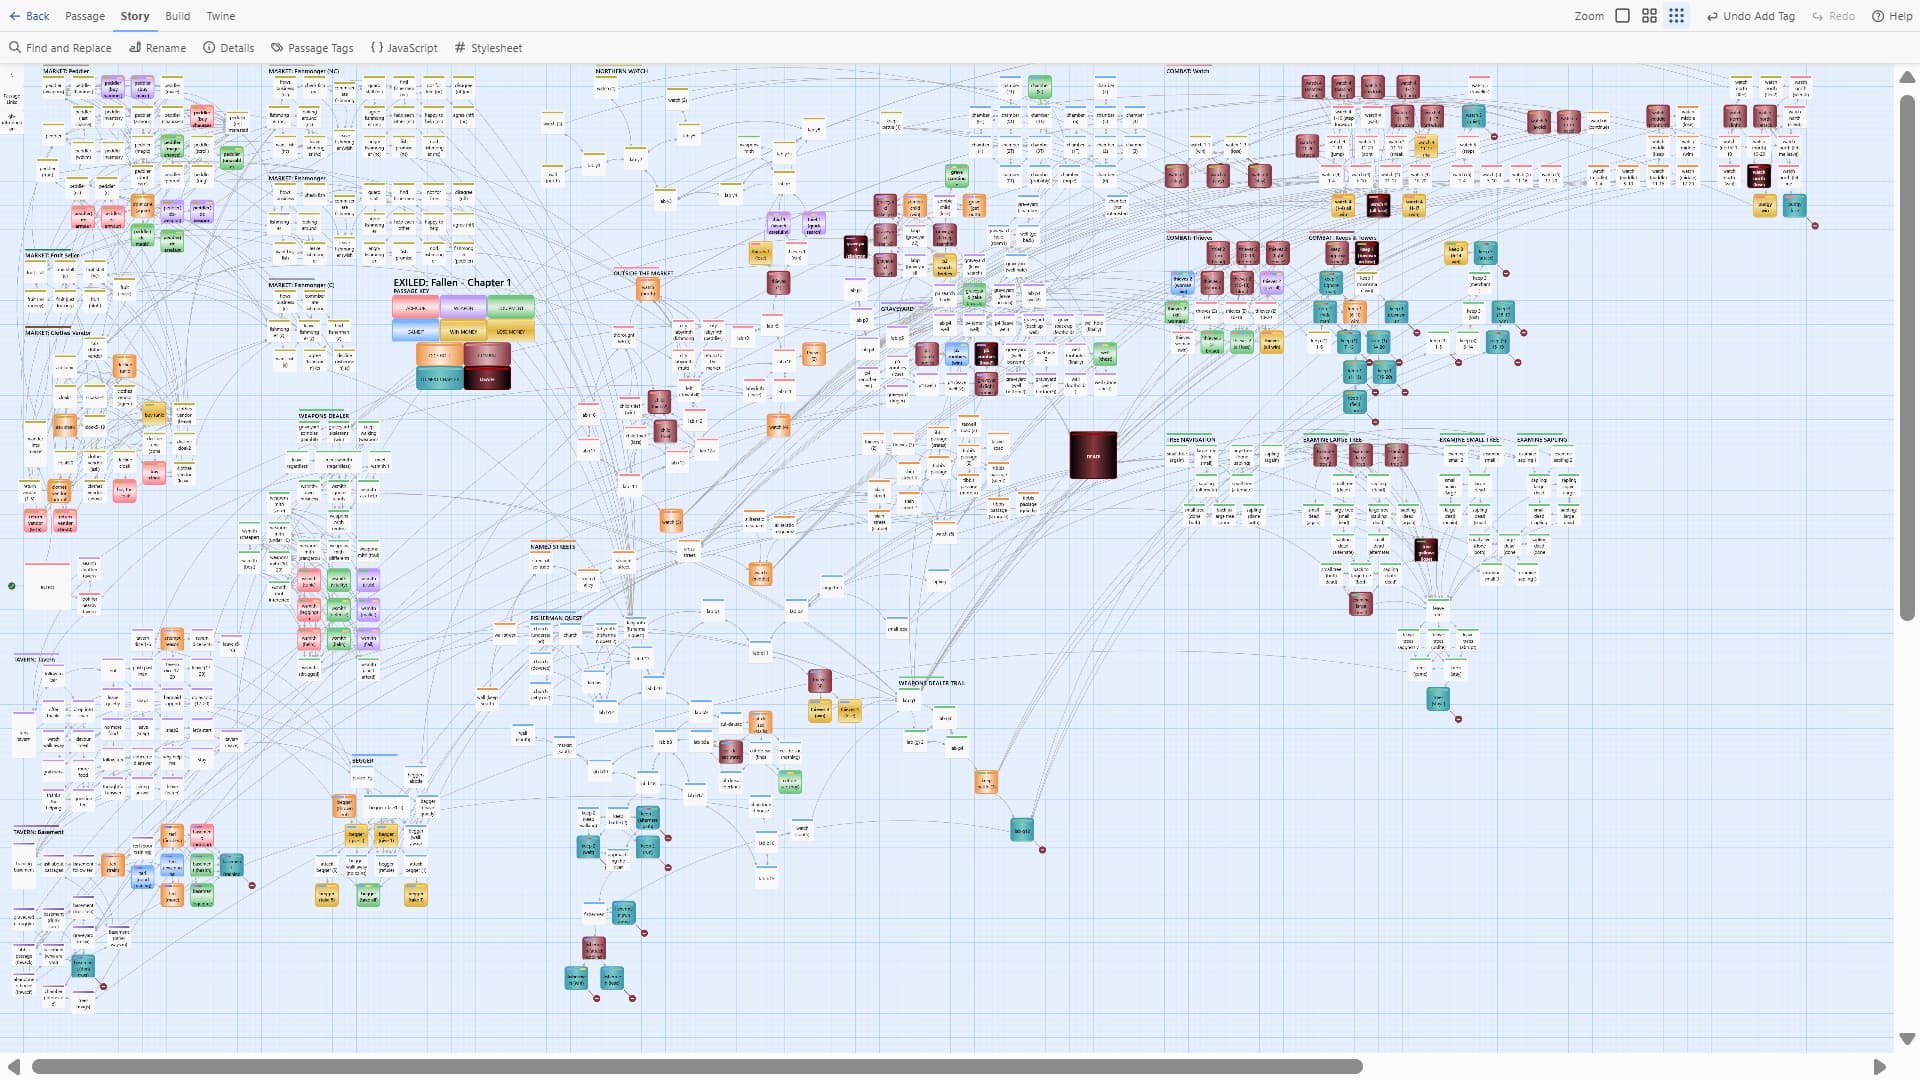Click the Back arrow button
Viewport: 1920px width, 1080px height.
[29, 16]
